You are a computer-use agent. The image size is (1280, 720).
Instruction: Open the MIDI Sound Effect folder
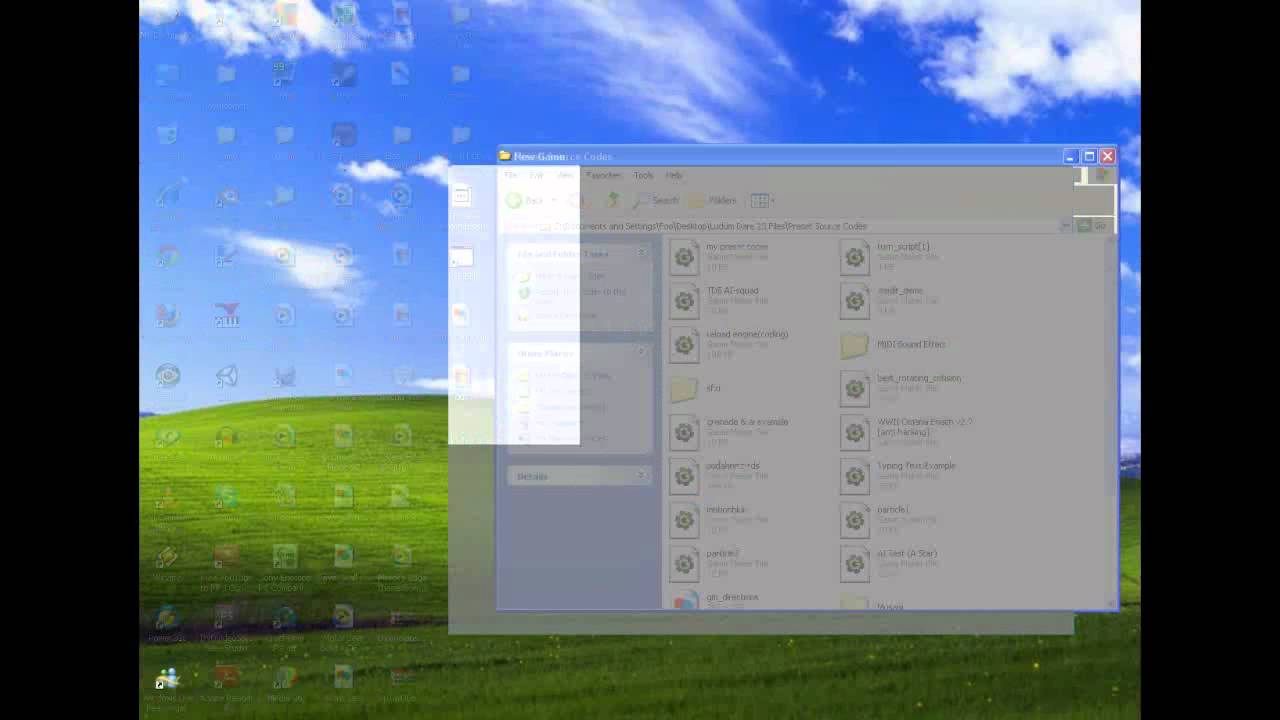[893, 345]
